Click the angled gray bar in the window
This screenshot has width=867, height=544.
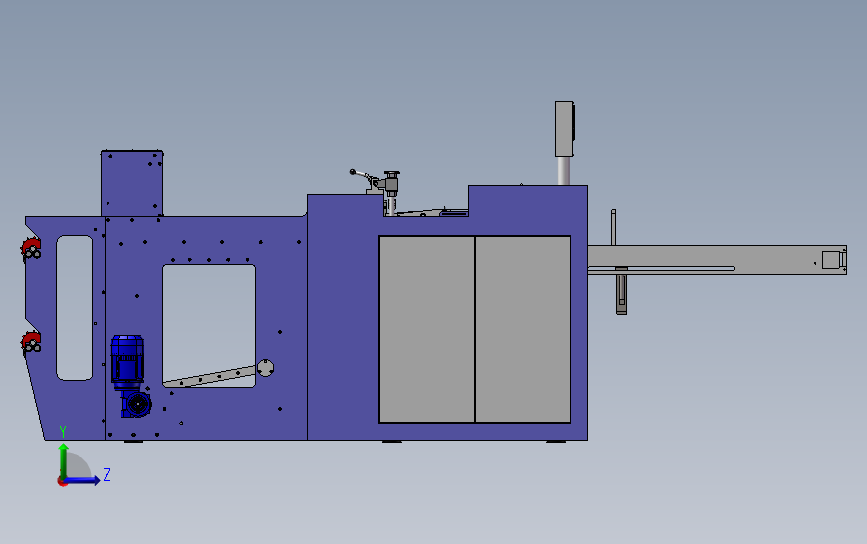click(x=210, y=376)
